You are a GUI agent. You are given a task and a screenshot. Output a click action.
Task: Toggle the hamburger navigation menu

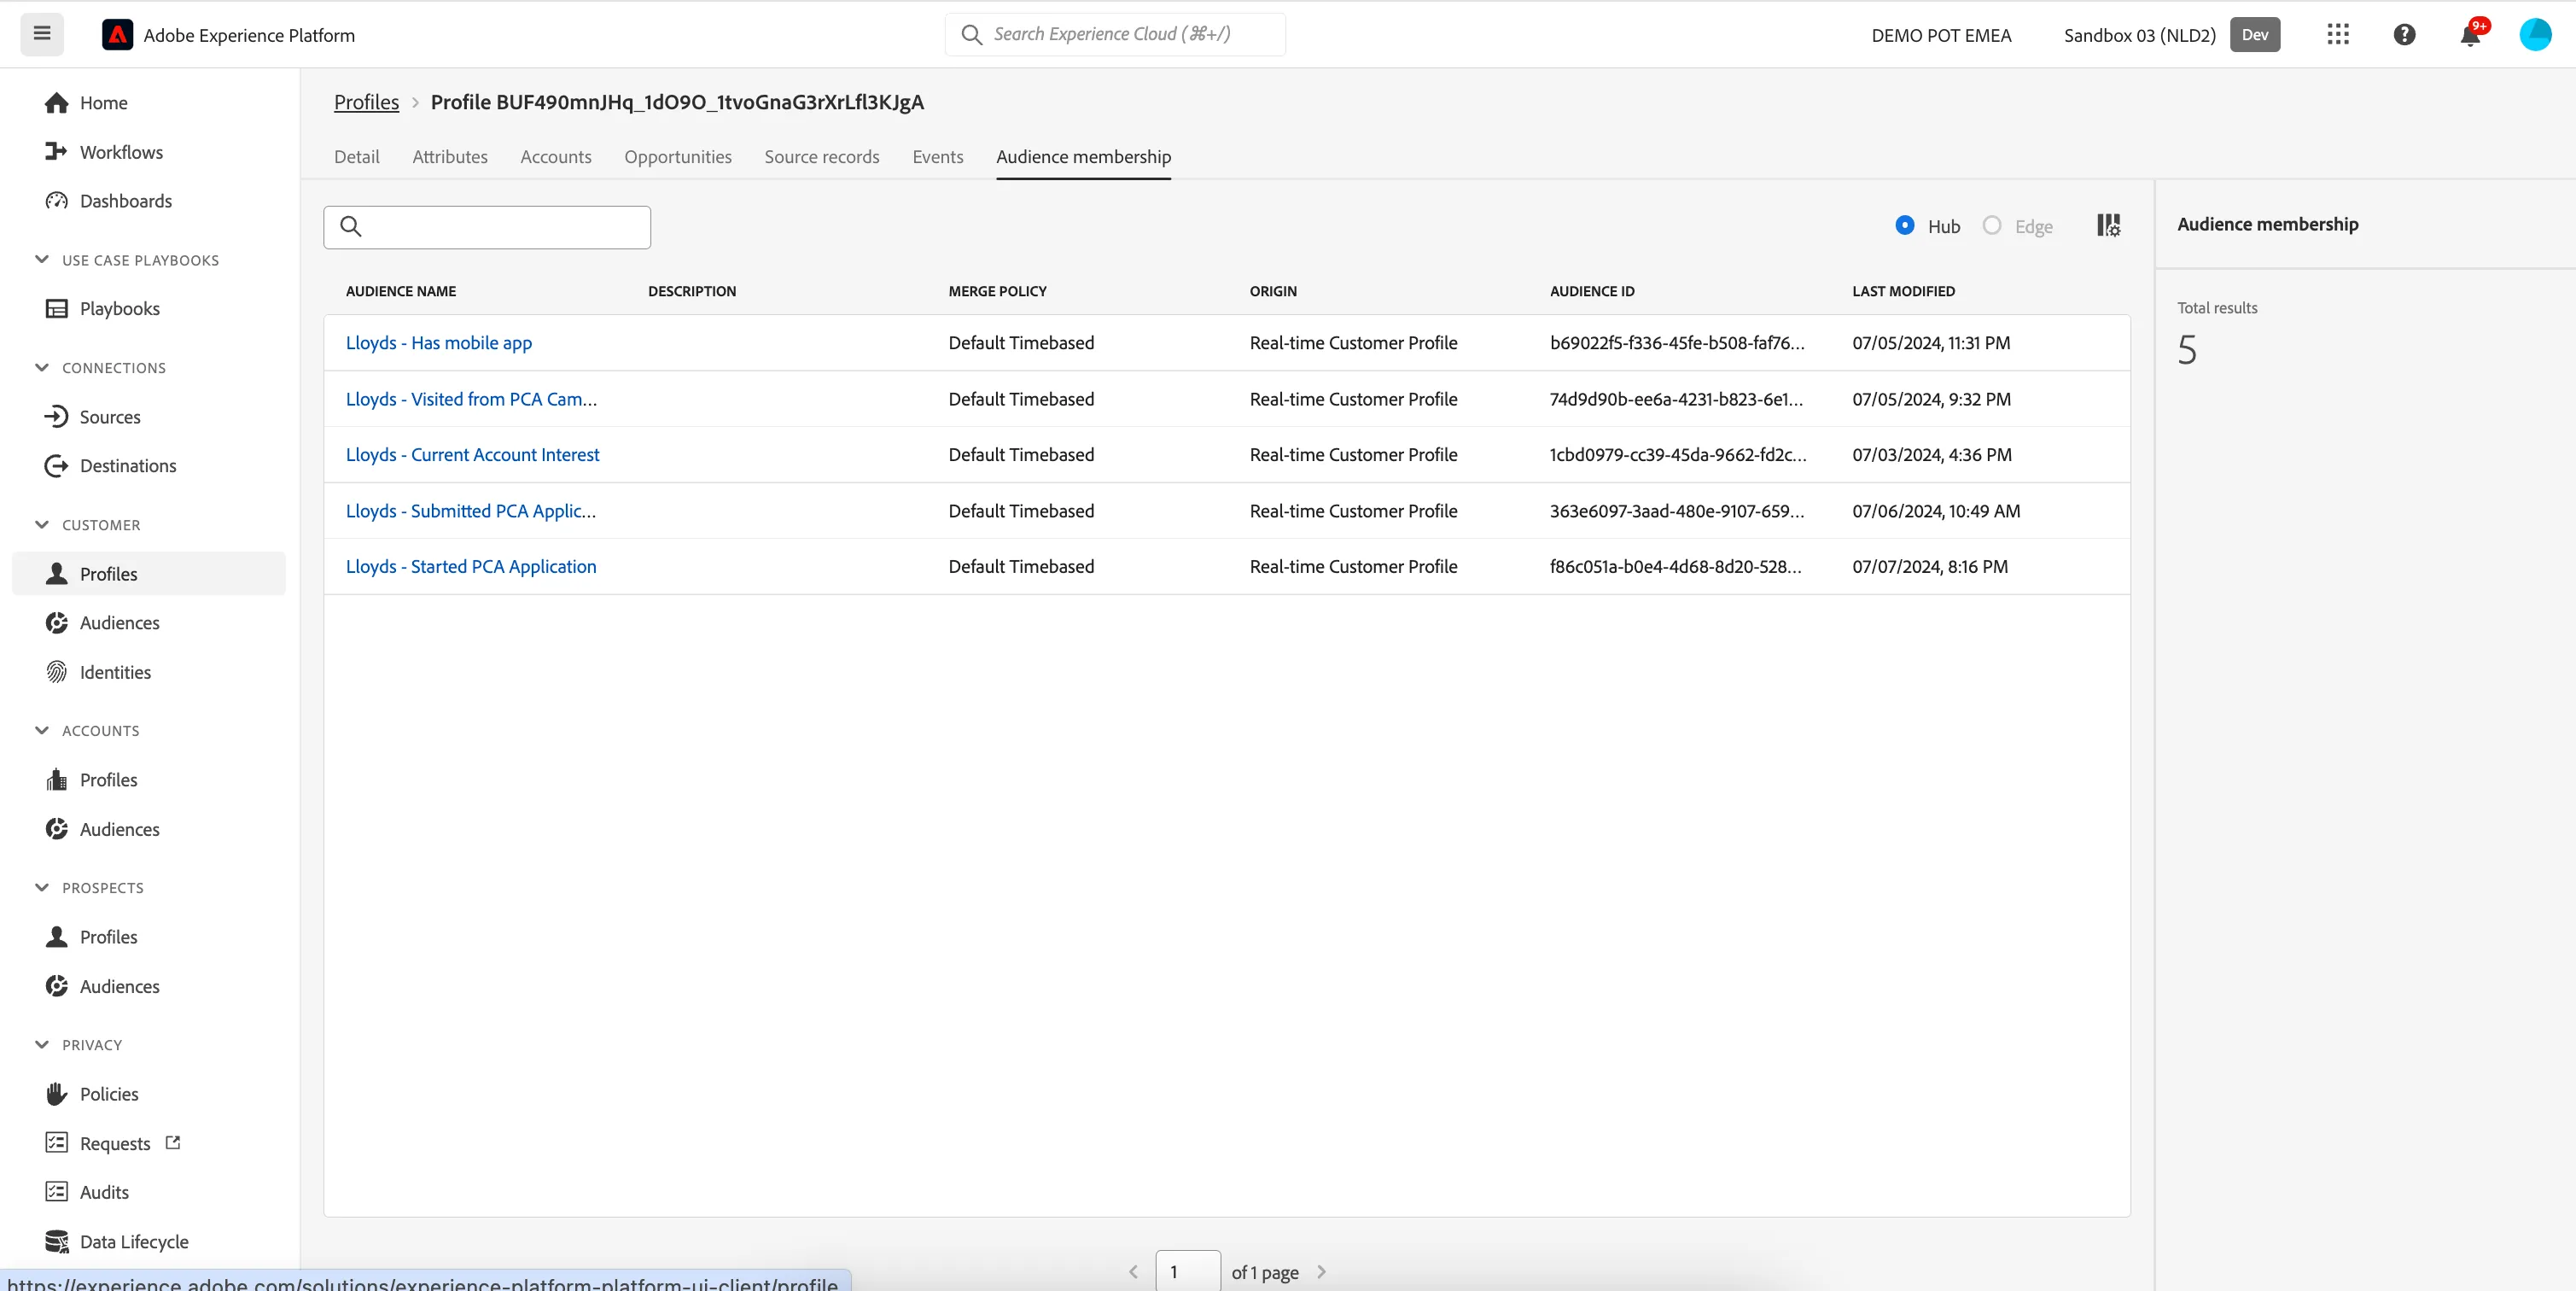[x=42, y=34]
